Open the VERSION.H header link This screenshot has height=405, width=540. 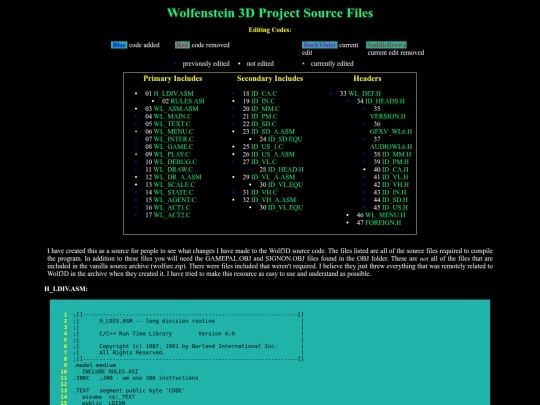[x=387, y=116]
